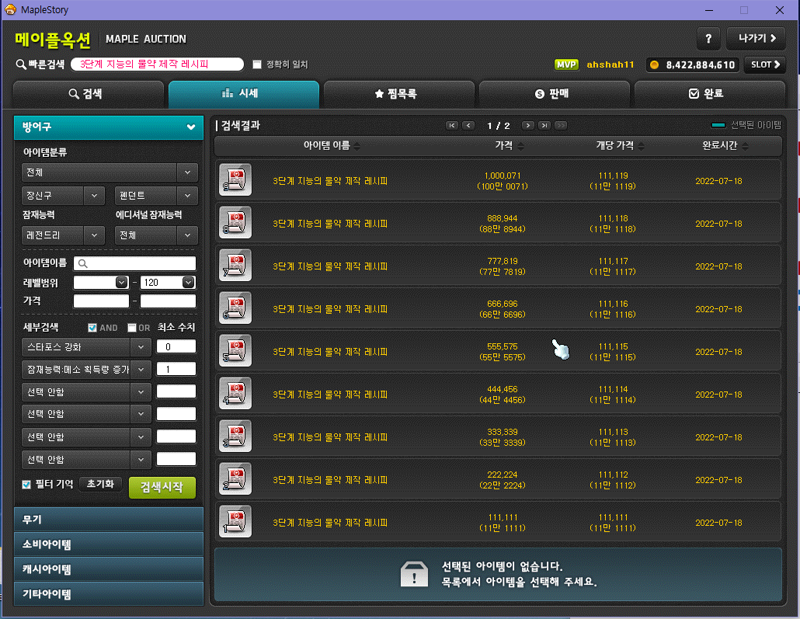The height and width of the screenshot is (619, 800).
Task: Click the recipe icon in the 555,575 row
Action: tap(235, 351)
